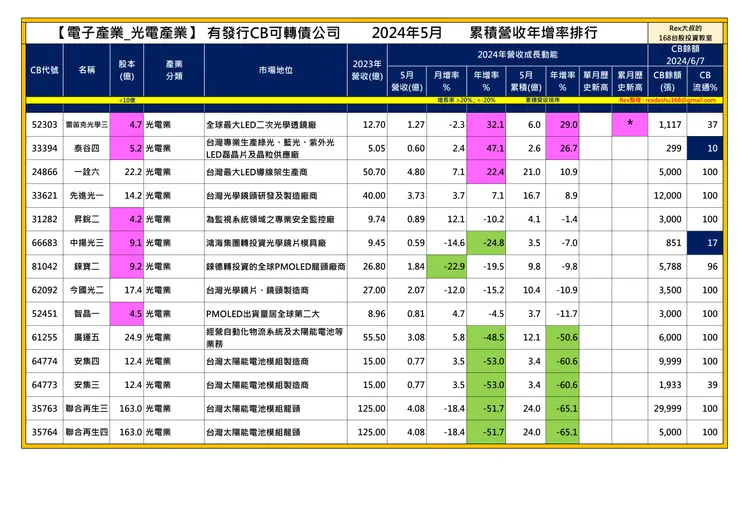Click CB code 61255

point(44,337)
